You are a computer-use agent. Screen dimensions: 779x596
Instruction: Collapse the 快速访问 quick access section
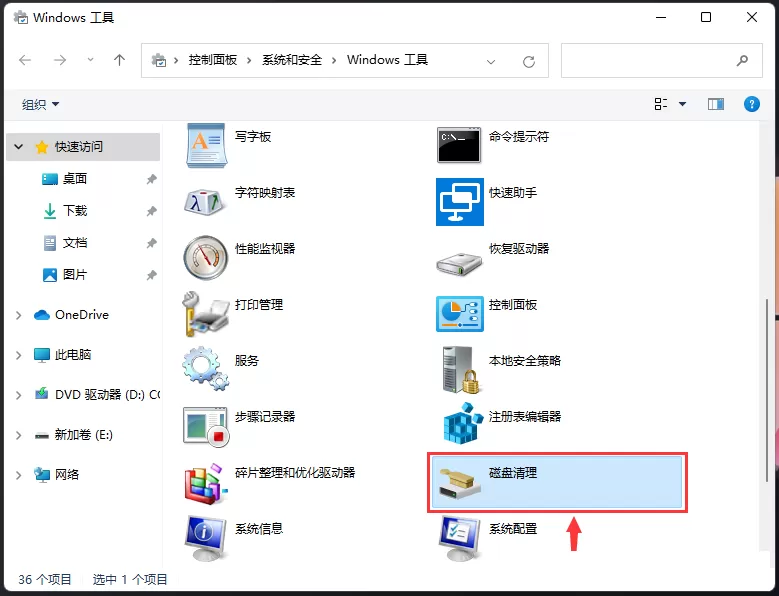click(18, 147)
